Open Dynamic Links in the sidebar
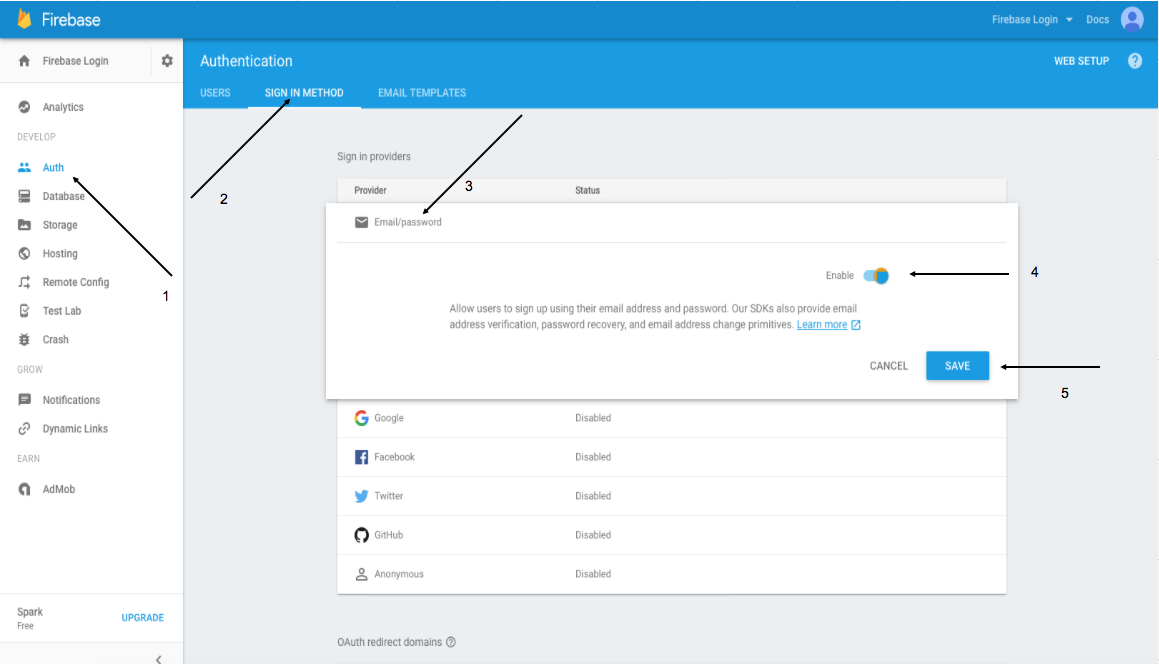The width and height of the screenshot is (1159, 664). click(x=75, y=429)
